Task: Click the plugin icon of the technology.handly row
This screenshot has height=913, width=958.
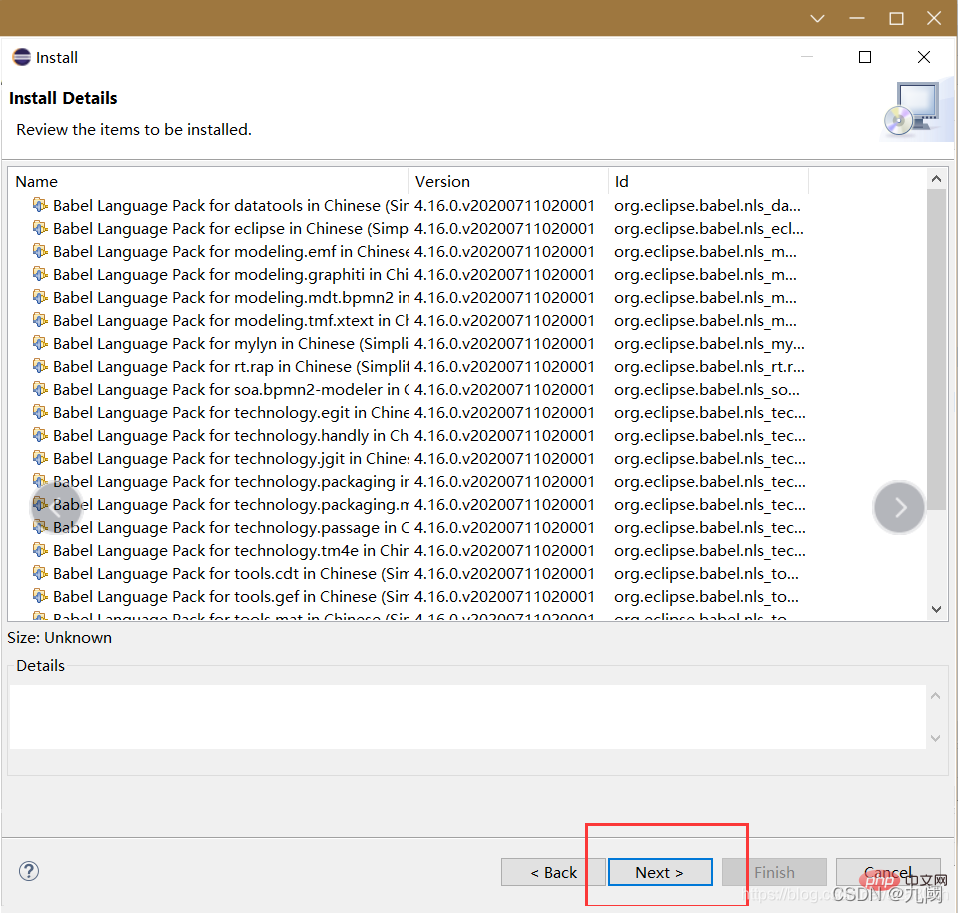Action: coord(40,435)
